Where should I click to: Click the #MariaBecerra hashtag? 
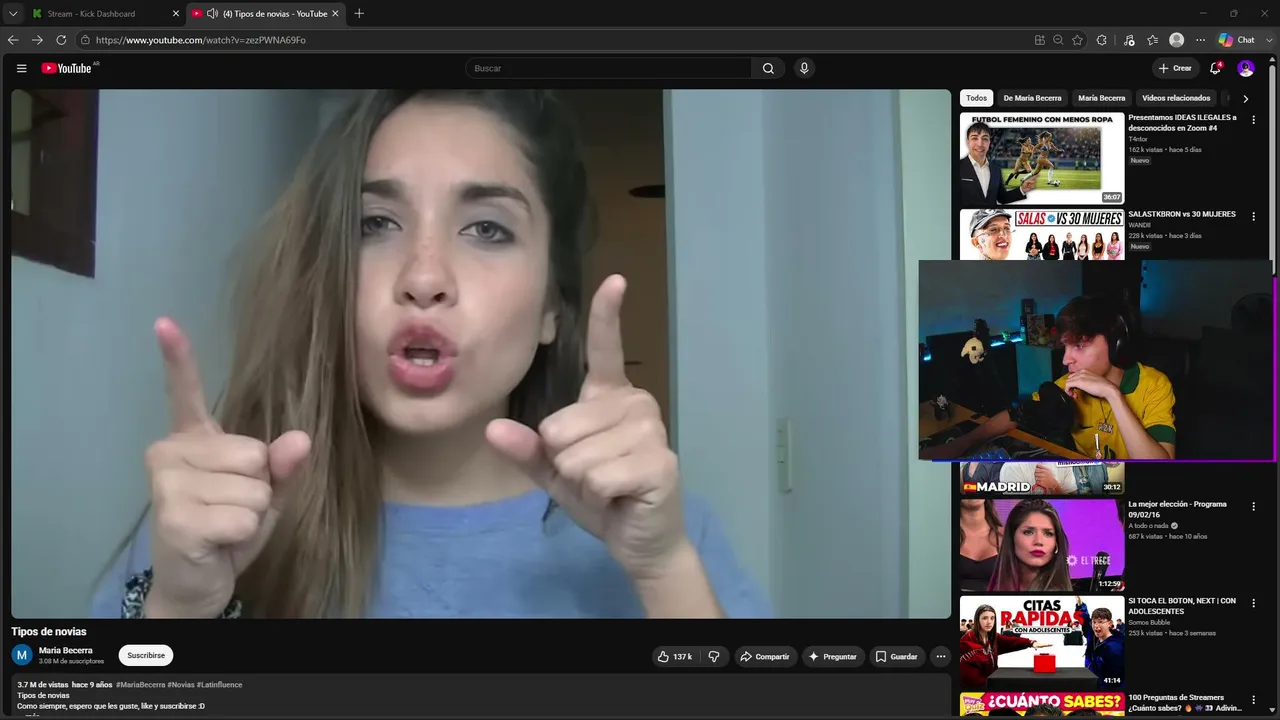coord(140,685)
